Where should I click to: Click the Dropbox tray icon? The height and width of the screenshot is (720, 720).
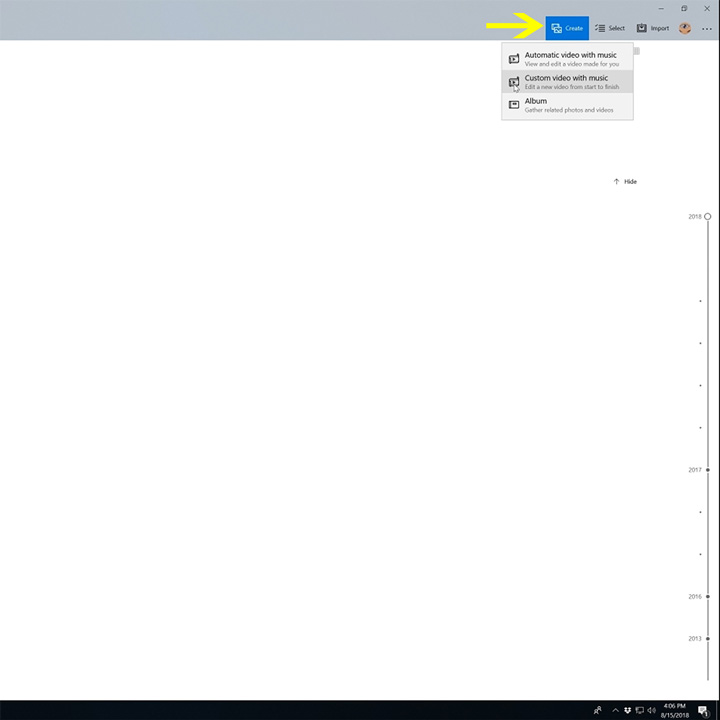(627, 710)
